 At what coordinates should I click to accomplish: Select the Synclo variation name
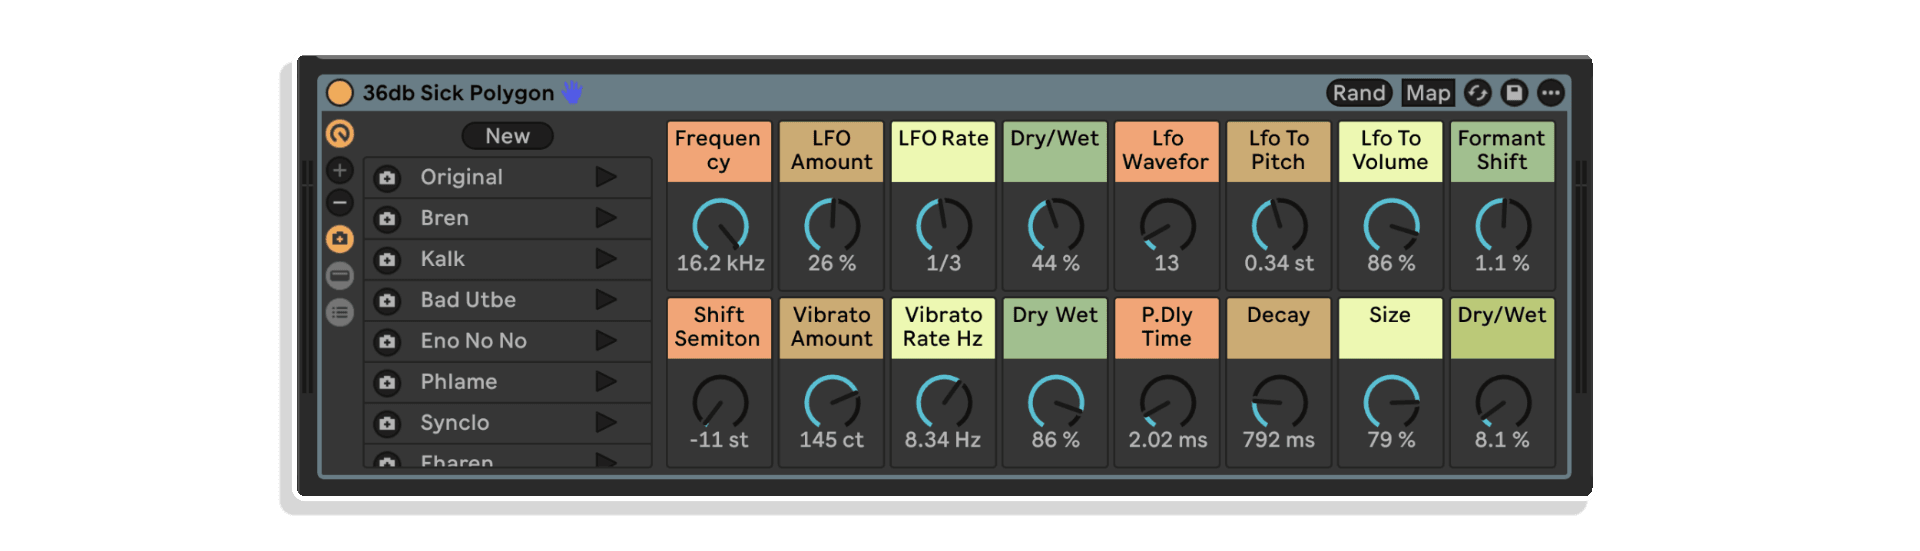click(x=454, y=423)
